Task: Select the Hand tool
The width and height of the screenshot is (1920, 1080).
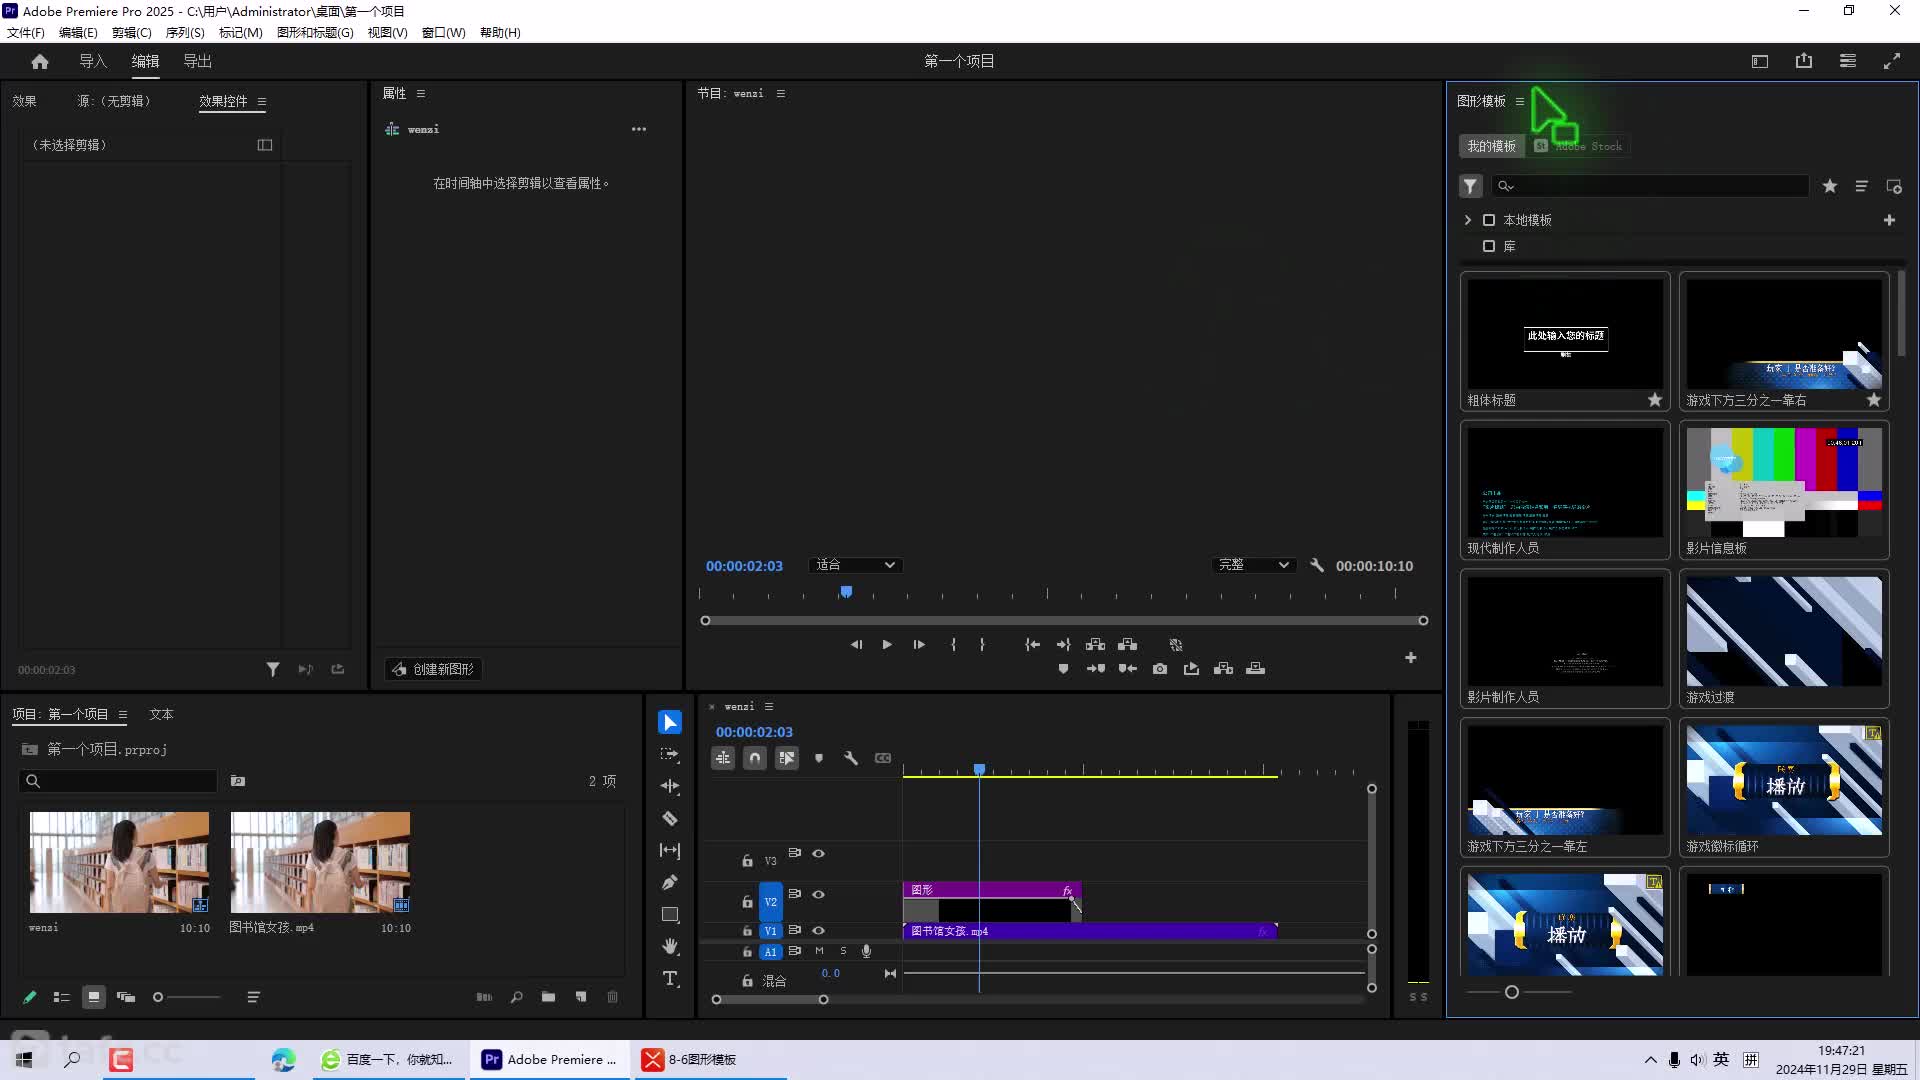Action: (x=670, y=946)
